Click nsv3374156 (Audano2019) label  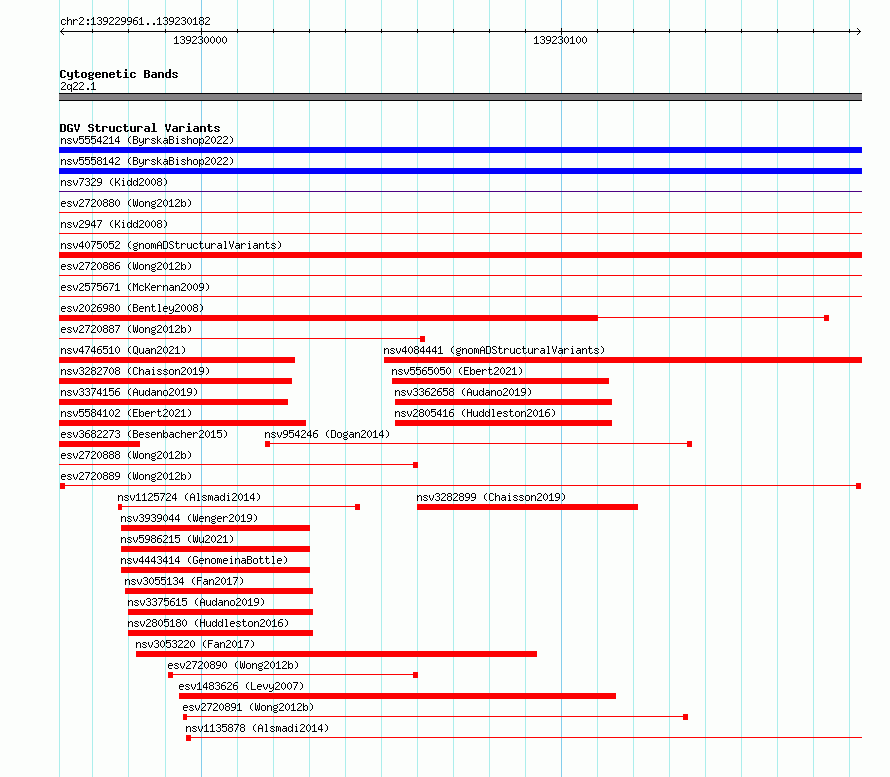pos(129,392)
